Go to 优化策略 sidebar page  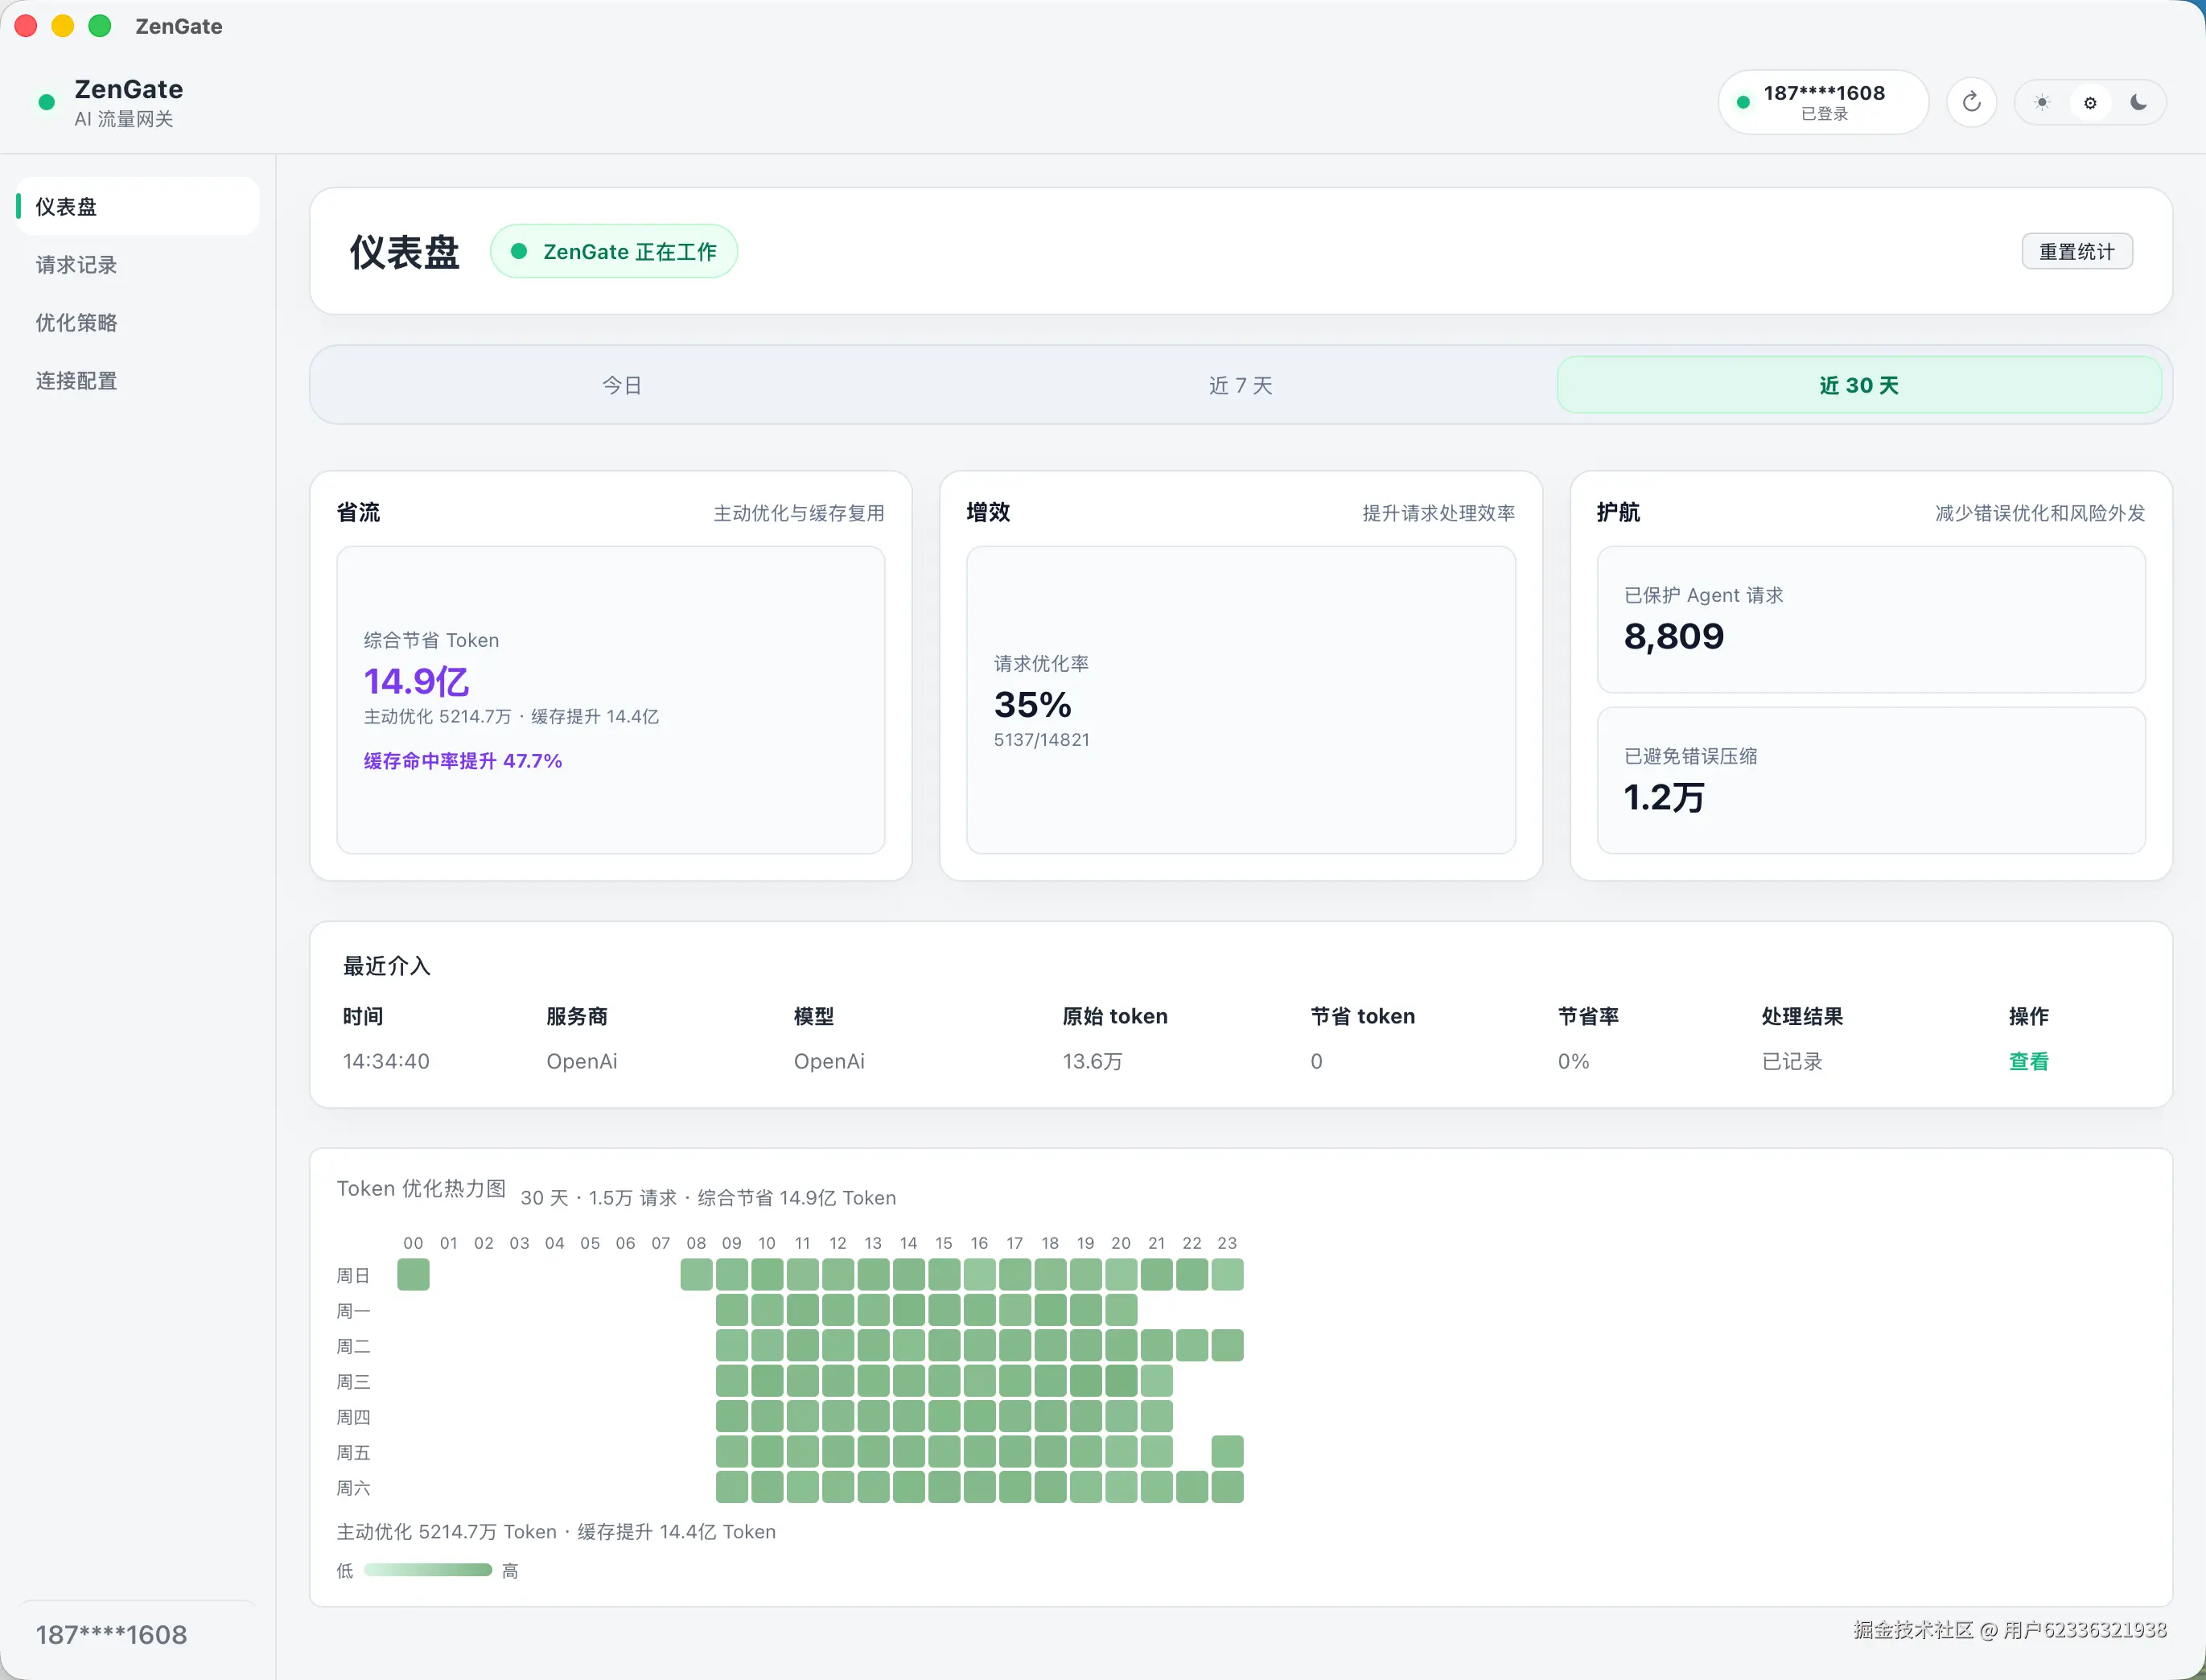[x=137, y=323]
